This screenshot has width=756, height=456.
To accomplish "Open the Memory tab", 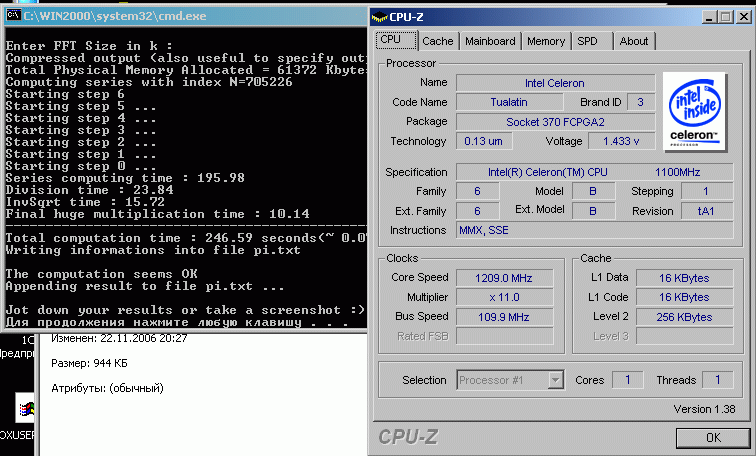I will (546, 41).
